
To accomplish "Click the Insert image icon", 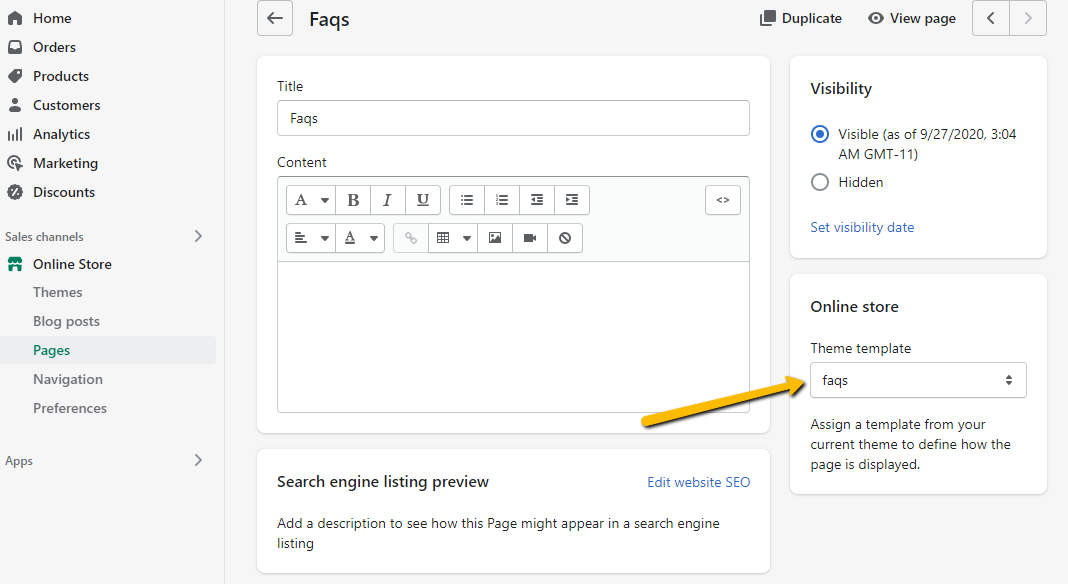I will (494, 238).
